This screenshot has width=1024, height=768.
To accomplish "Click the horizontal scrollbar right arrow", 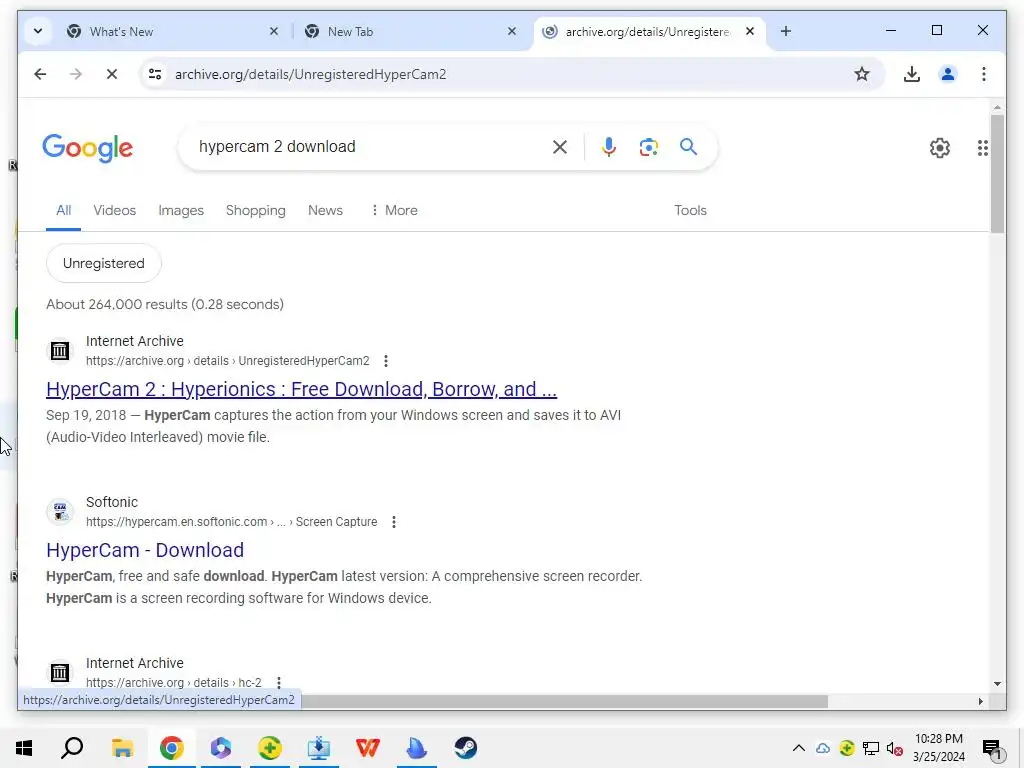I will pyautogui.click(x=980, y=701).
